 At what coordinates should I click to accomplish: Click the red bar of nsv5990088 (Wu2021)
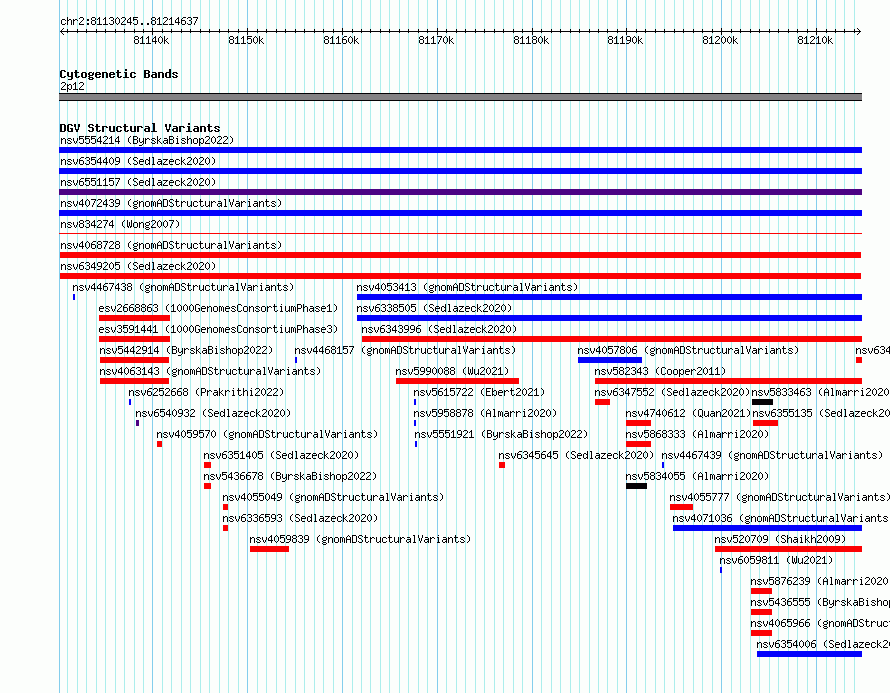(457, 381)
